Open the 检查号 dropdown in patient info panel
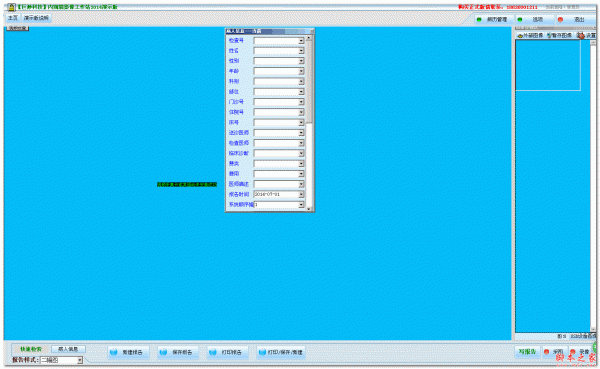Image resolution: width=600 pixels, height=369 pixels. tap(301, 41)
